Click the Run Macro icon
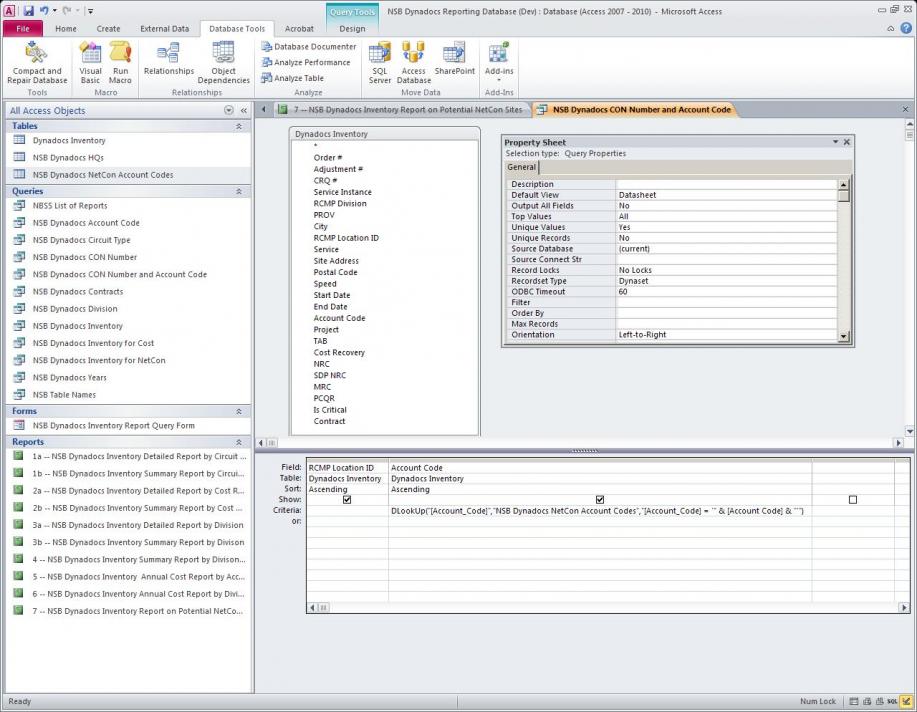917x712 pixels. [x=120, y=62]
